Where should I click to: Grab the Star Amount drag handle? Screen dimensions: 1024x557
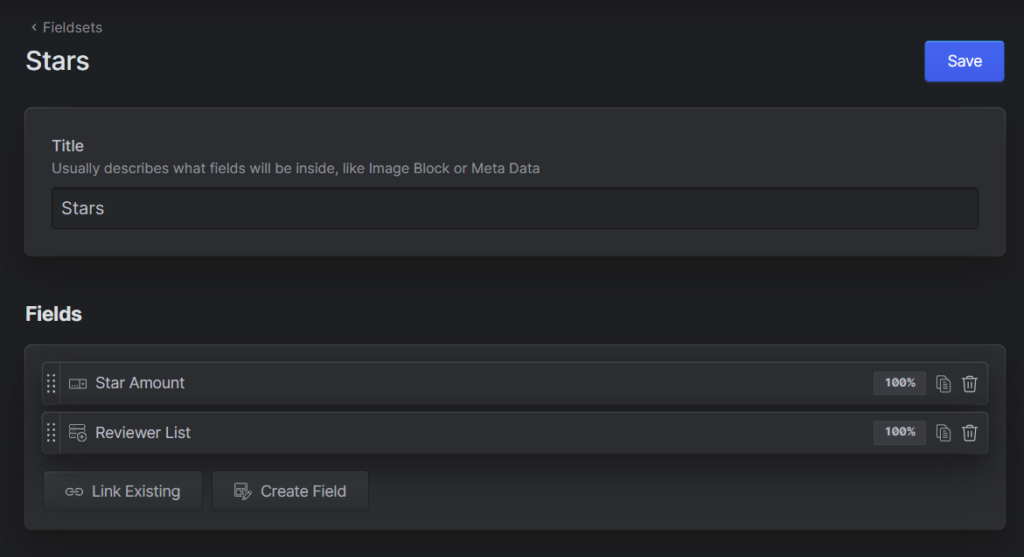tap(51, 383)
